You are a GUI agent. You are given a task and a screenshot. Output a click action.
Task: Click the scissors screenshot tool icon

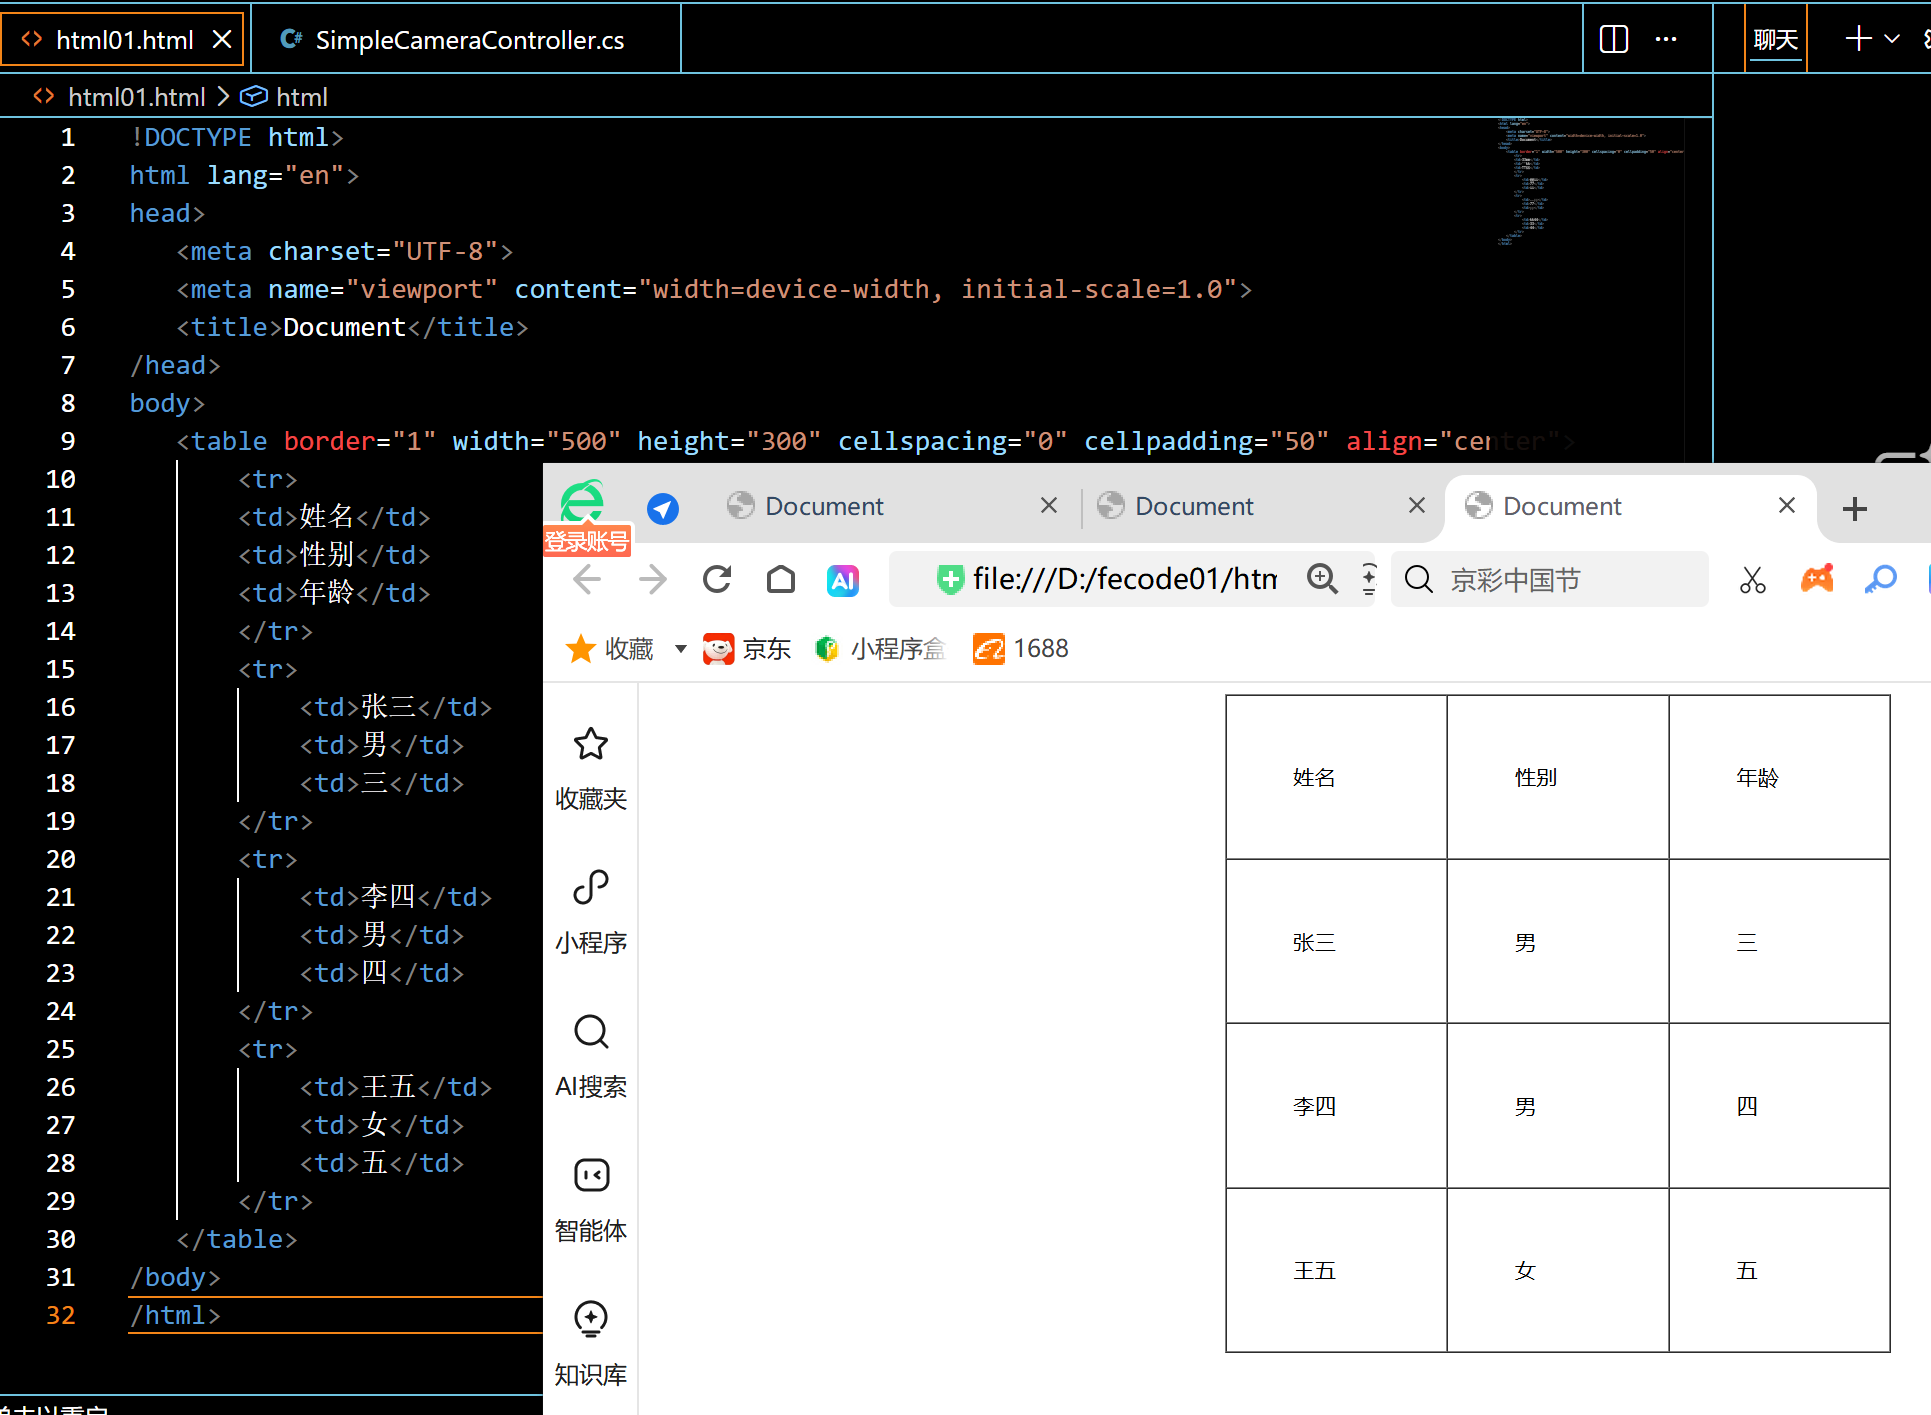click(x=1752, y=580)
